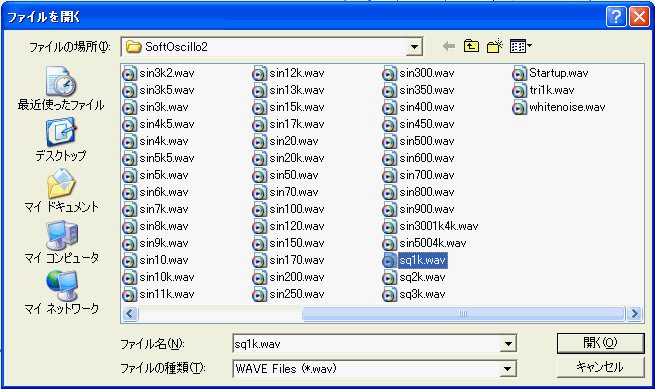Select the file sin70.wav
This screenshot has width=655, height=389.
pos(286,192)
